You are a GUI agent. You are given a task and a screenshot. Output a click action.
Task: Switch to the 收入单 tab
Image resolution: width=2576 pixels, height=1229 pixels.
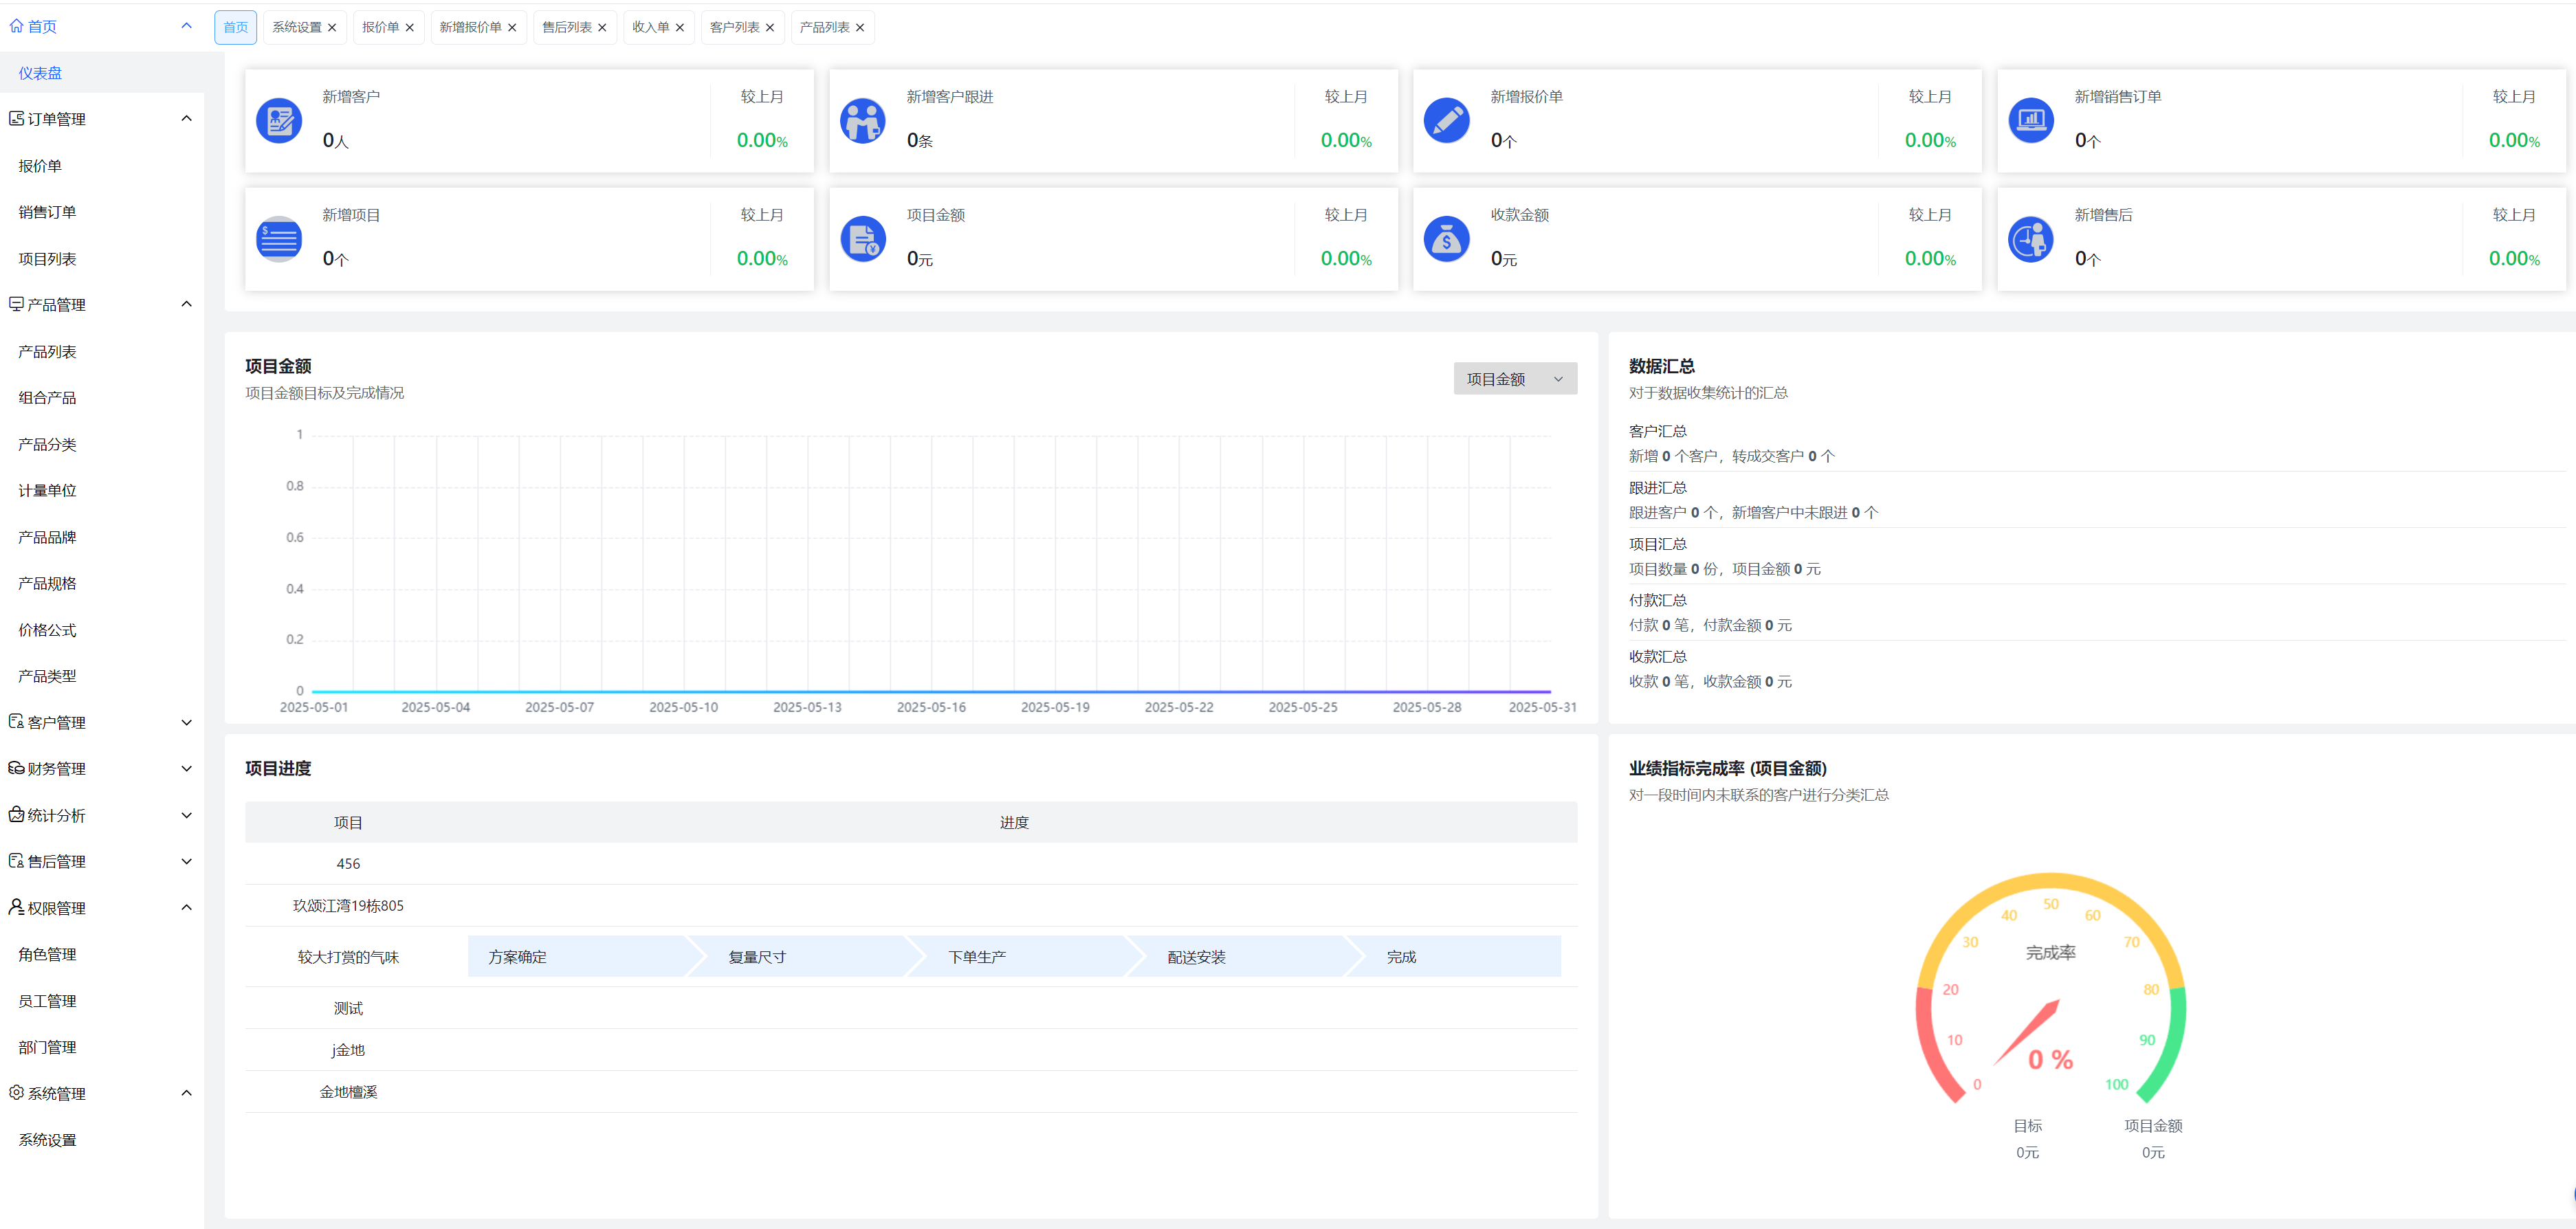pyautogui.click(x=650, y=28)
